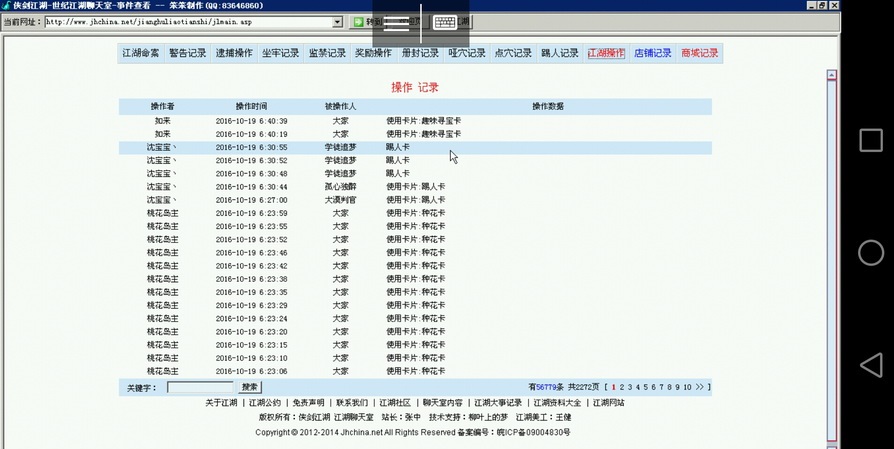Click 使用卡片:种花卡 in the 6:23:06 row

416,371
